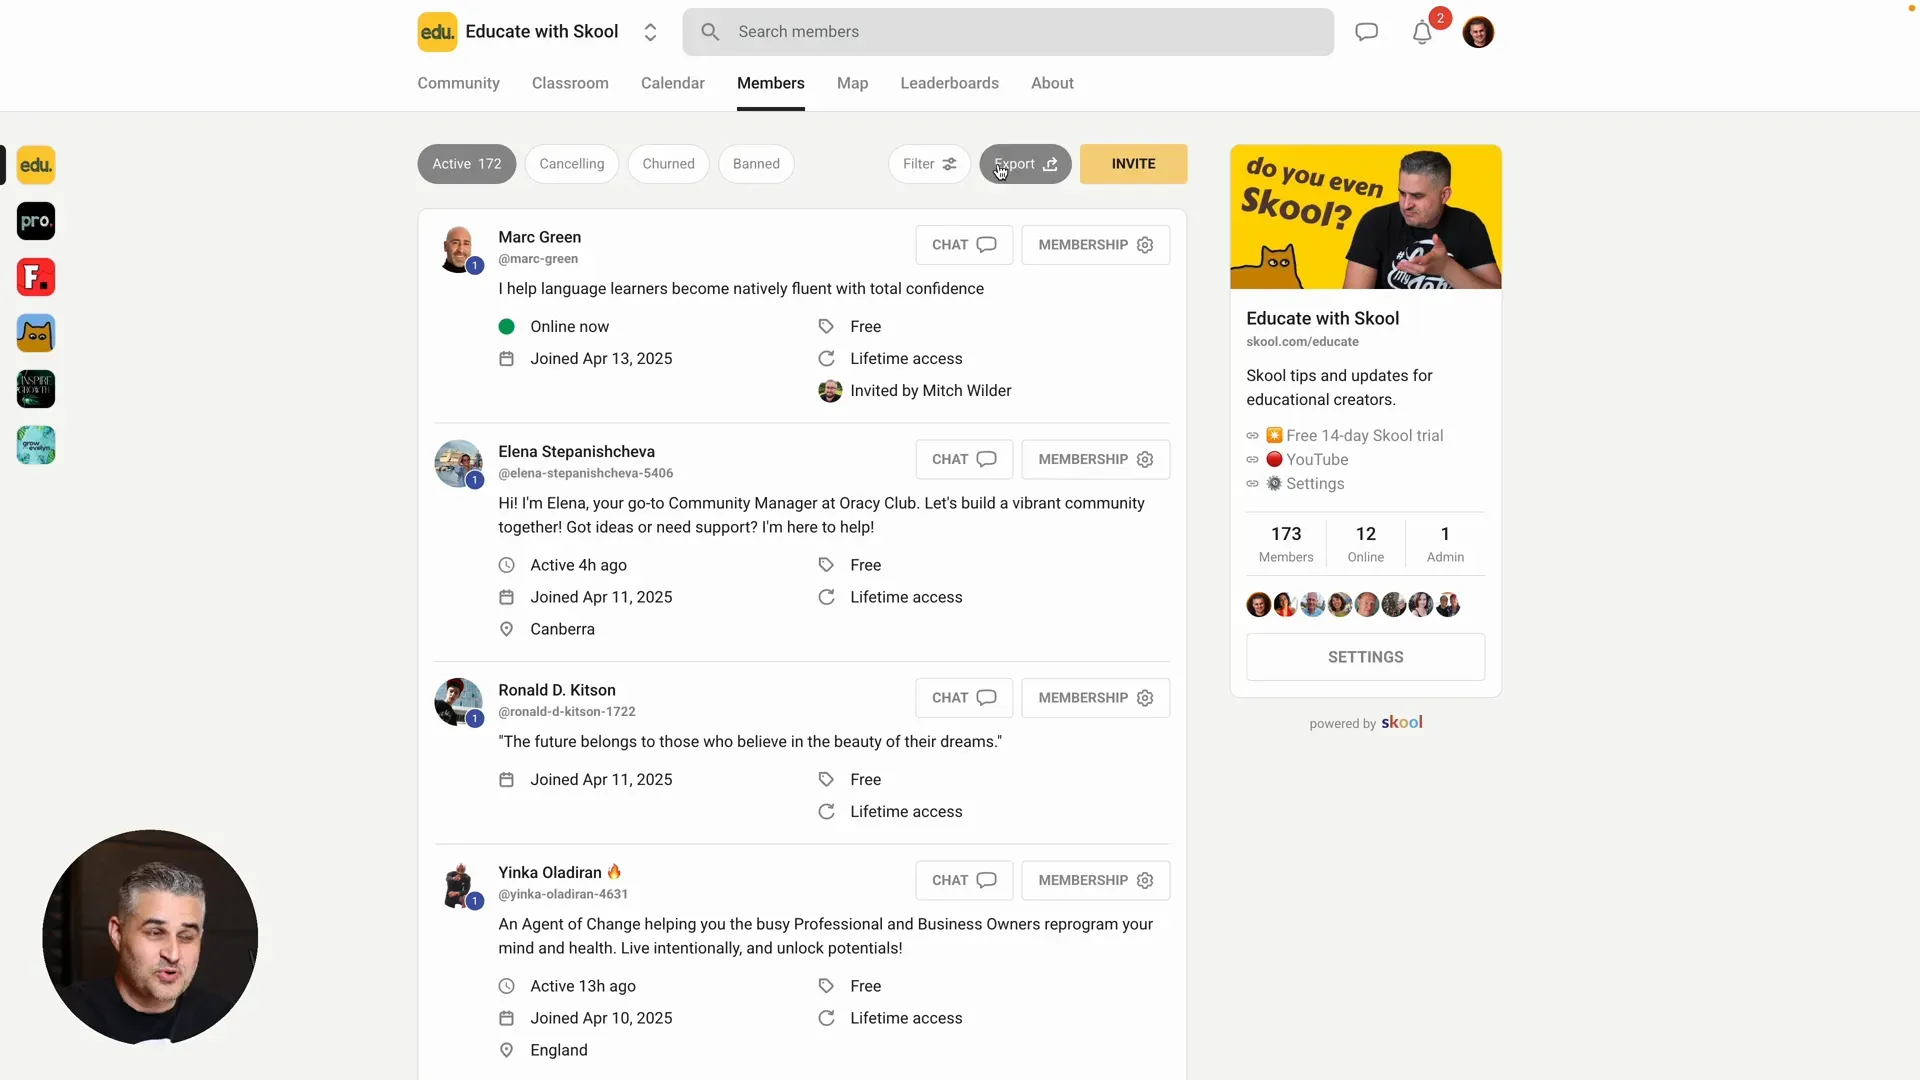Click the first member avatar in group card
This screenshot has width=1920, height=1080.
point(1258,605)
